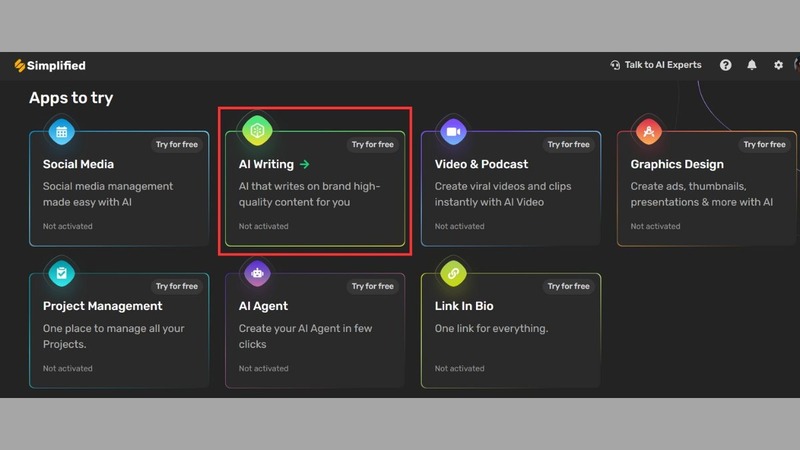Click 'Create viral videos and clips' description
Screen dimensions: 800x450
click(503, 194)
